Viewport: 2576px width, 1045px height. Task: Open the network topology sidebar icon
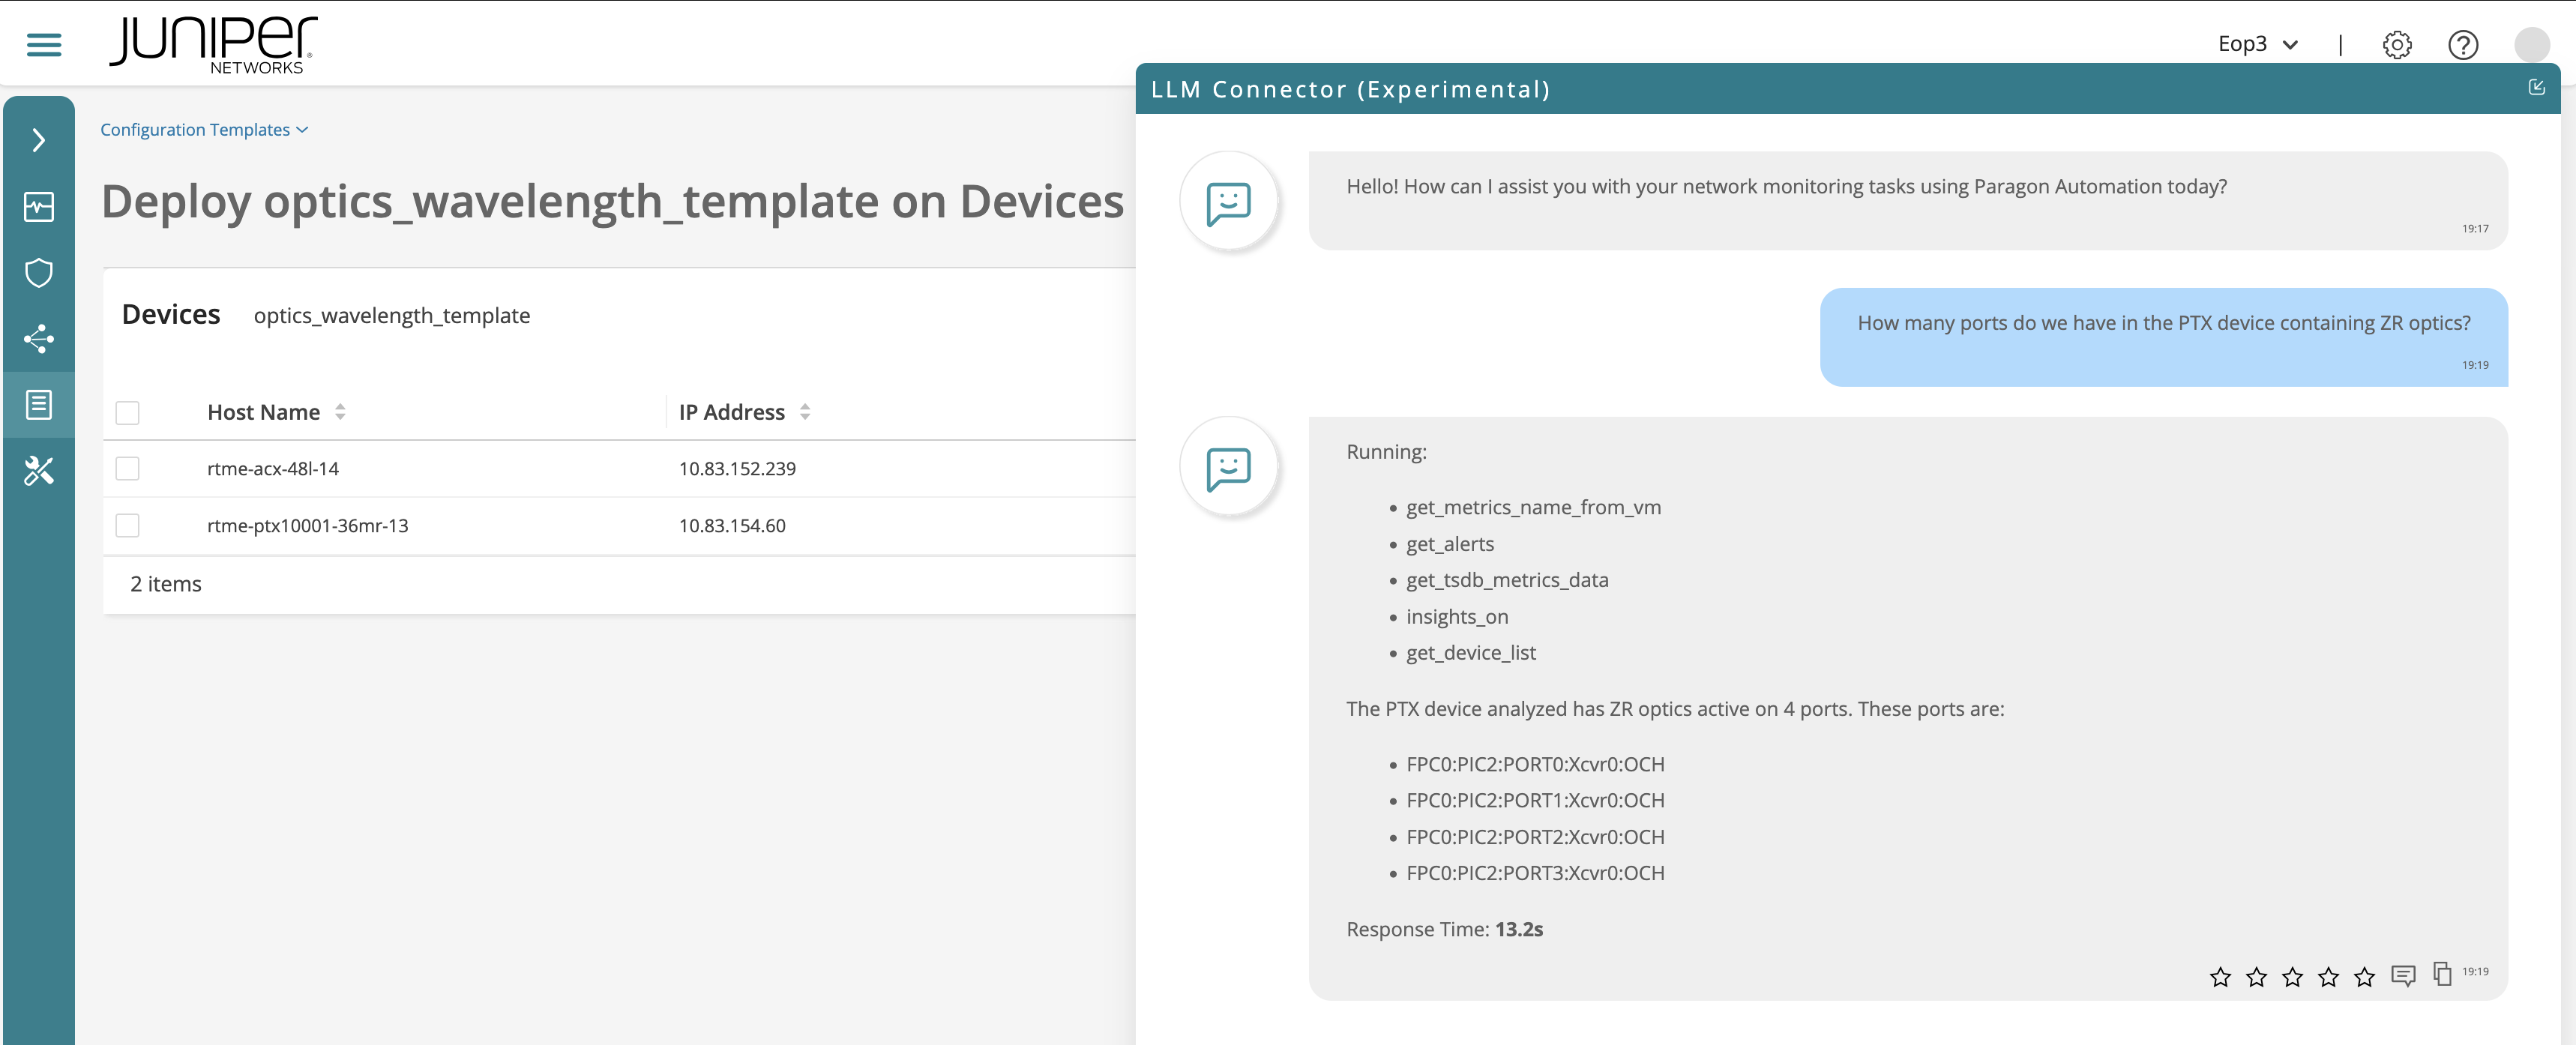point(39,339)
